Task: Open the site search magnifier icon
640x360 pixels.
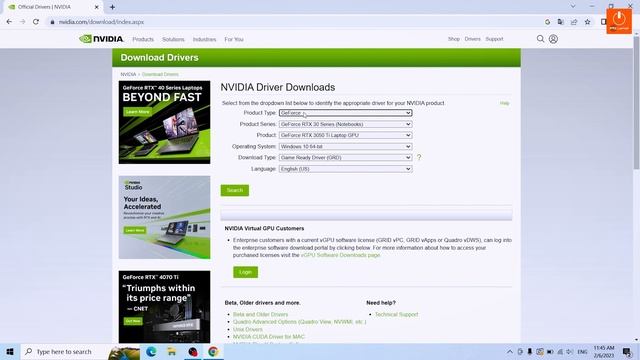Action: click(540, 39)
